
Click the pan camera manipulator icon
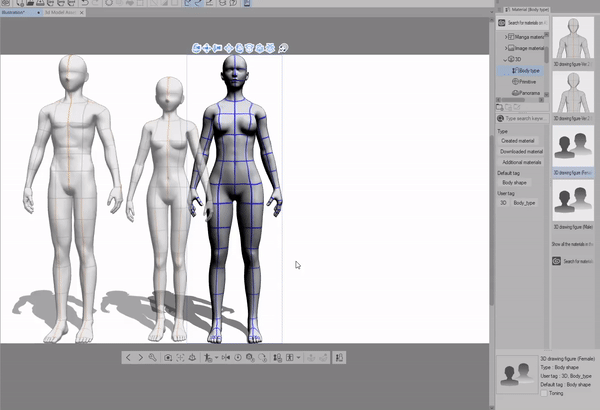coord(207,48)
